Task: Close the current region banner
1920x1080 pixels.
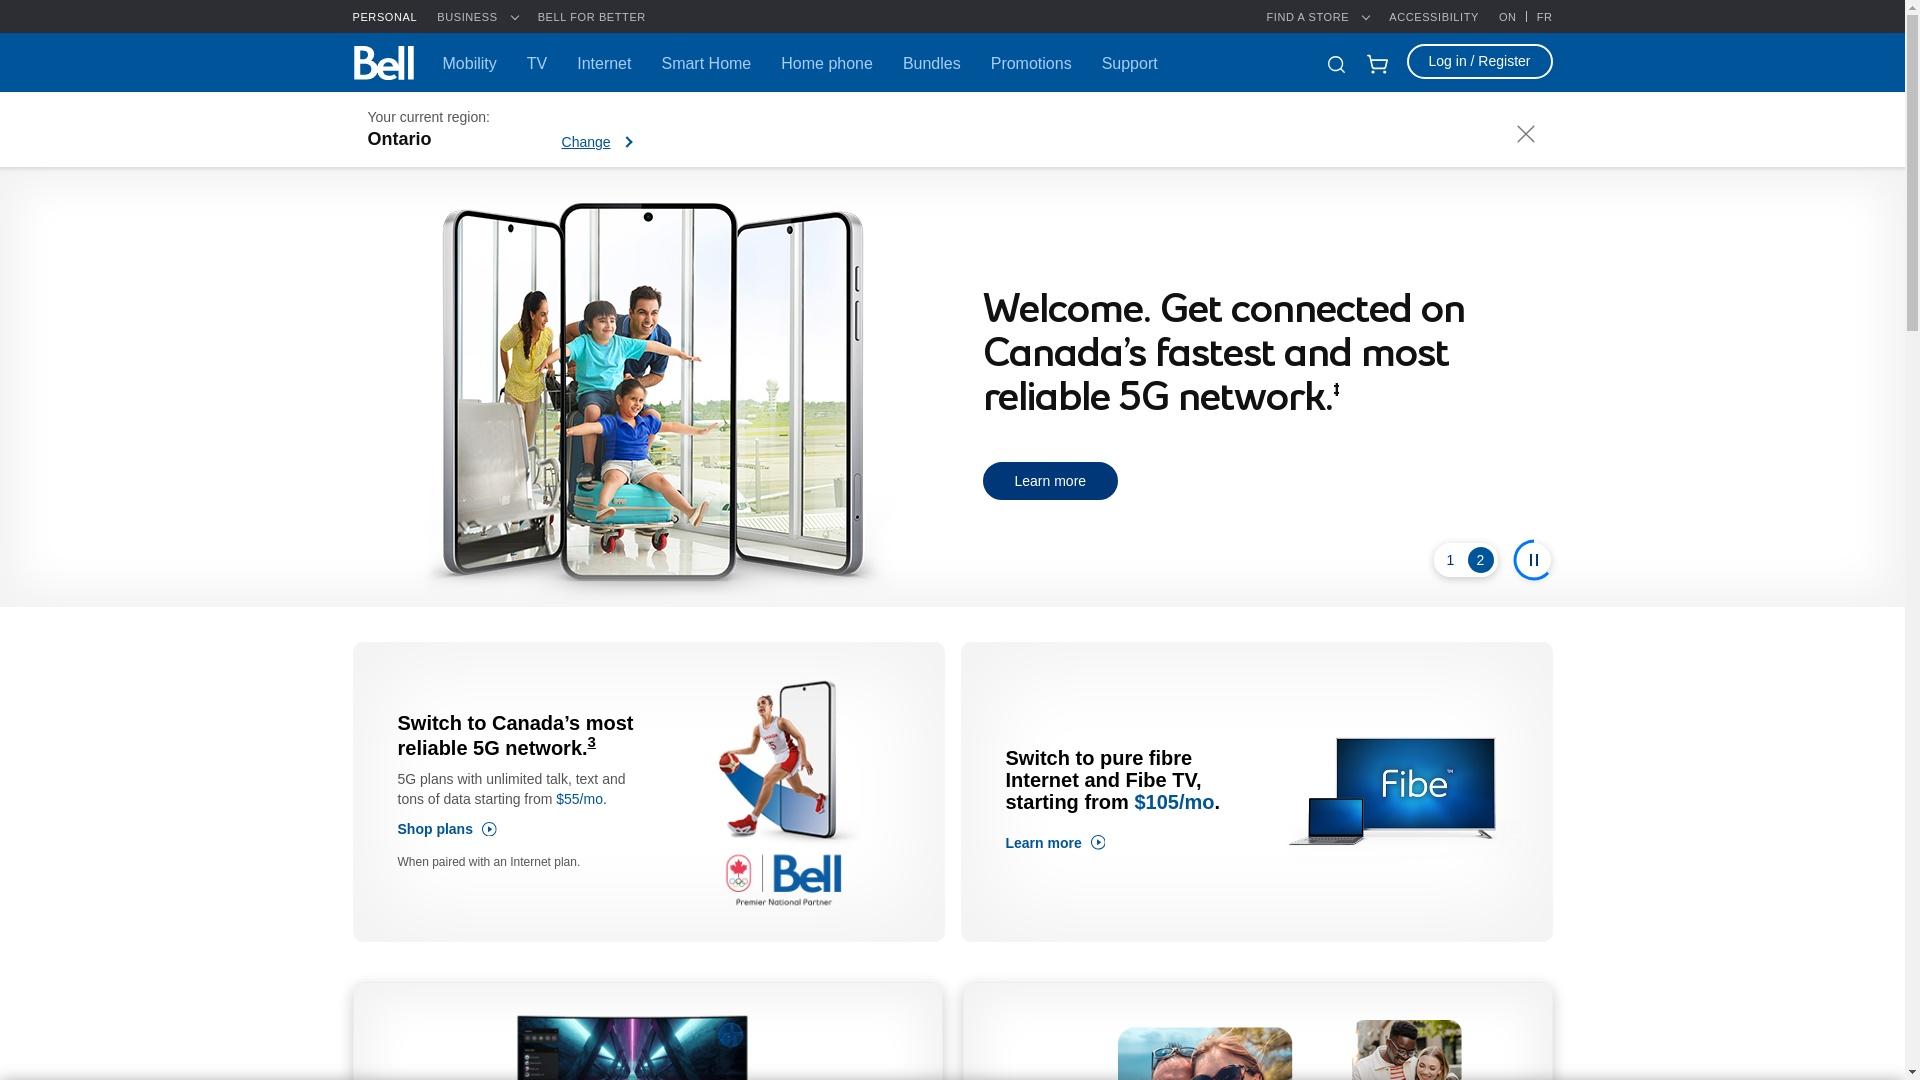Action: (x=1525, y=134)
